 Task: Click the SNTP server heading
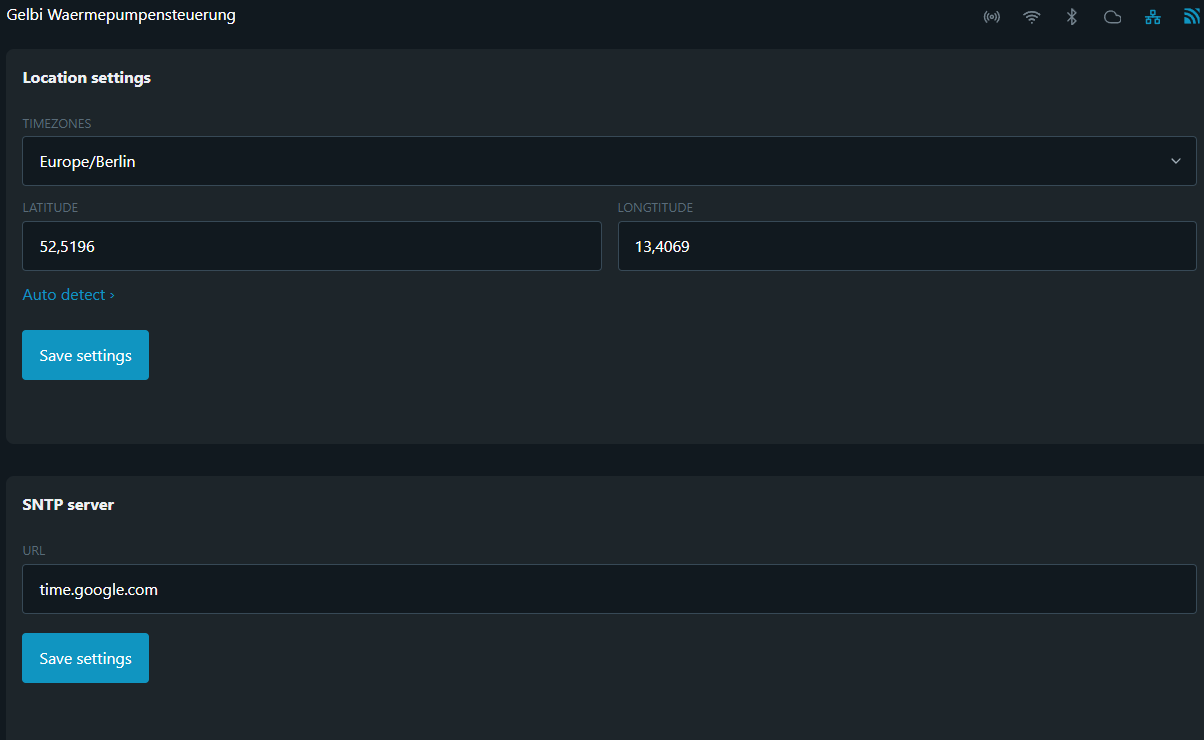click(68, 504)
